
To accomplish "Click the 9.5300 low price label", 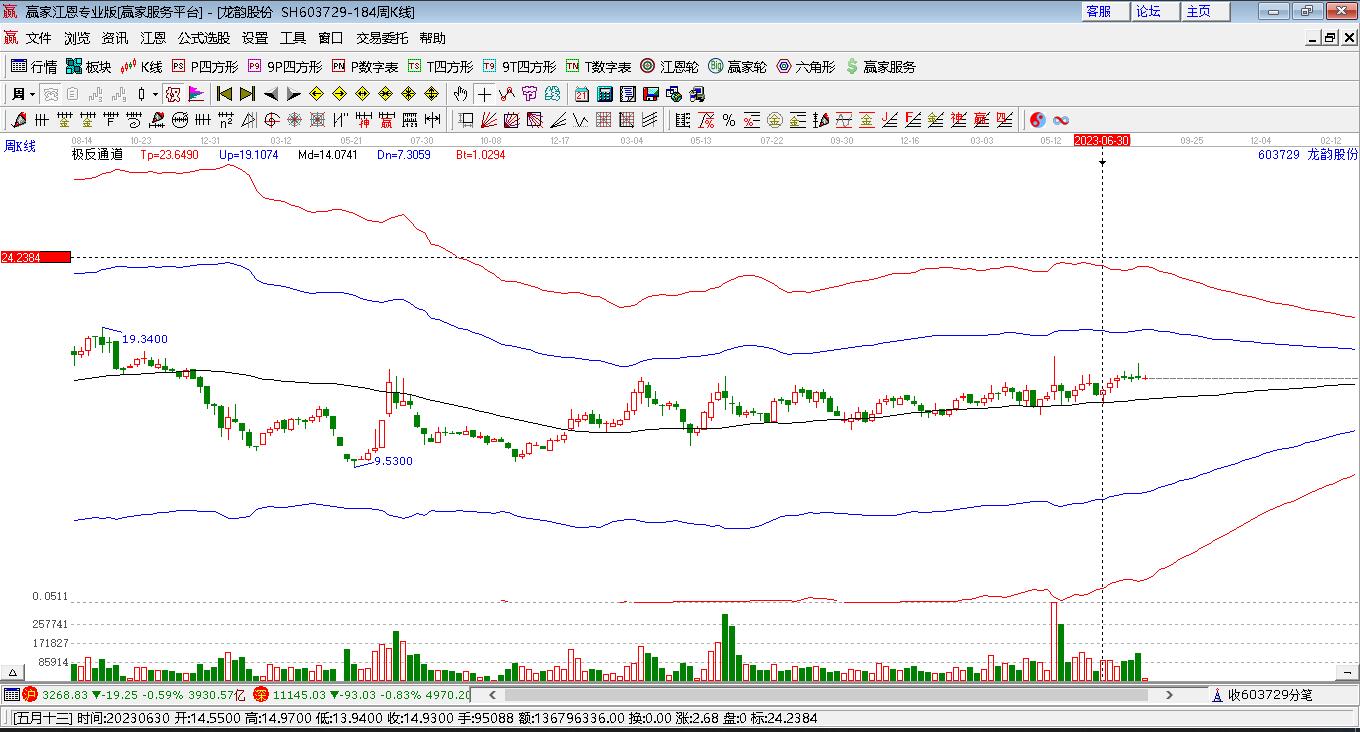I will [x=392, y=461].
